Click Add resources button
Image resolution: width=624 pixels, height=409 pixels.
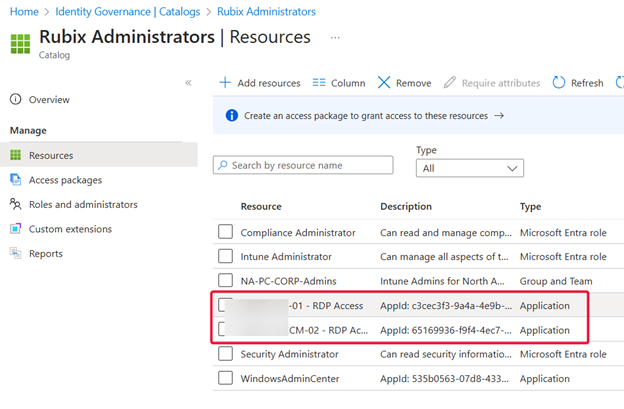coord(260,83)
